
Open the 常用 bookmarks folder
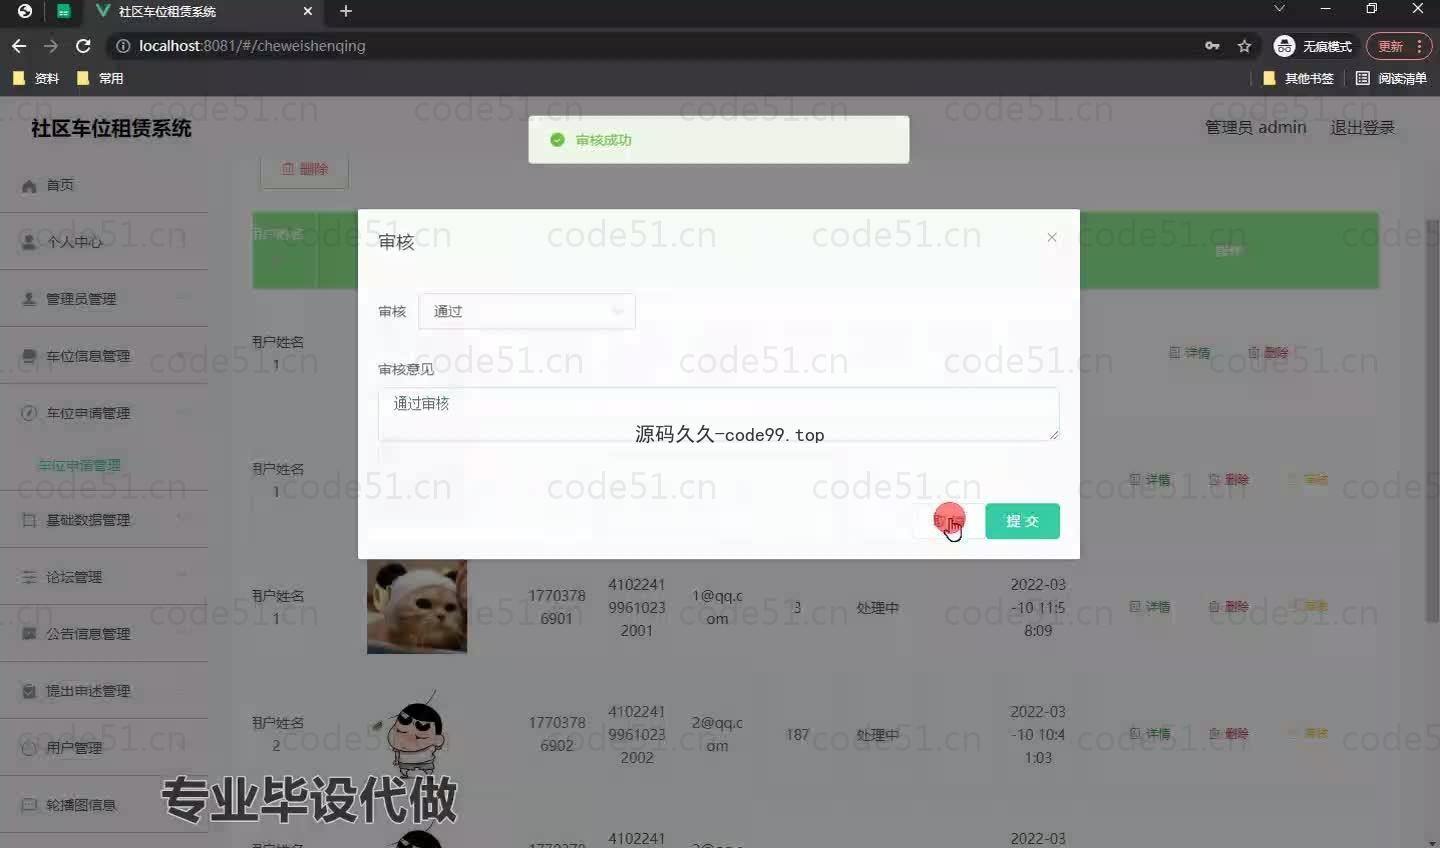coord(100,78)
